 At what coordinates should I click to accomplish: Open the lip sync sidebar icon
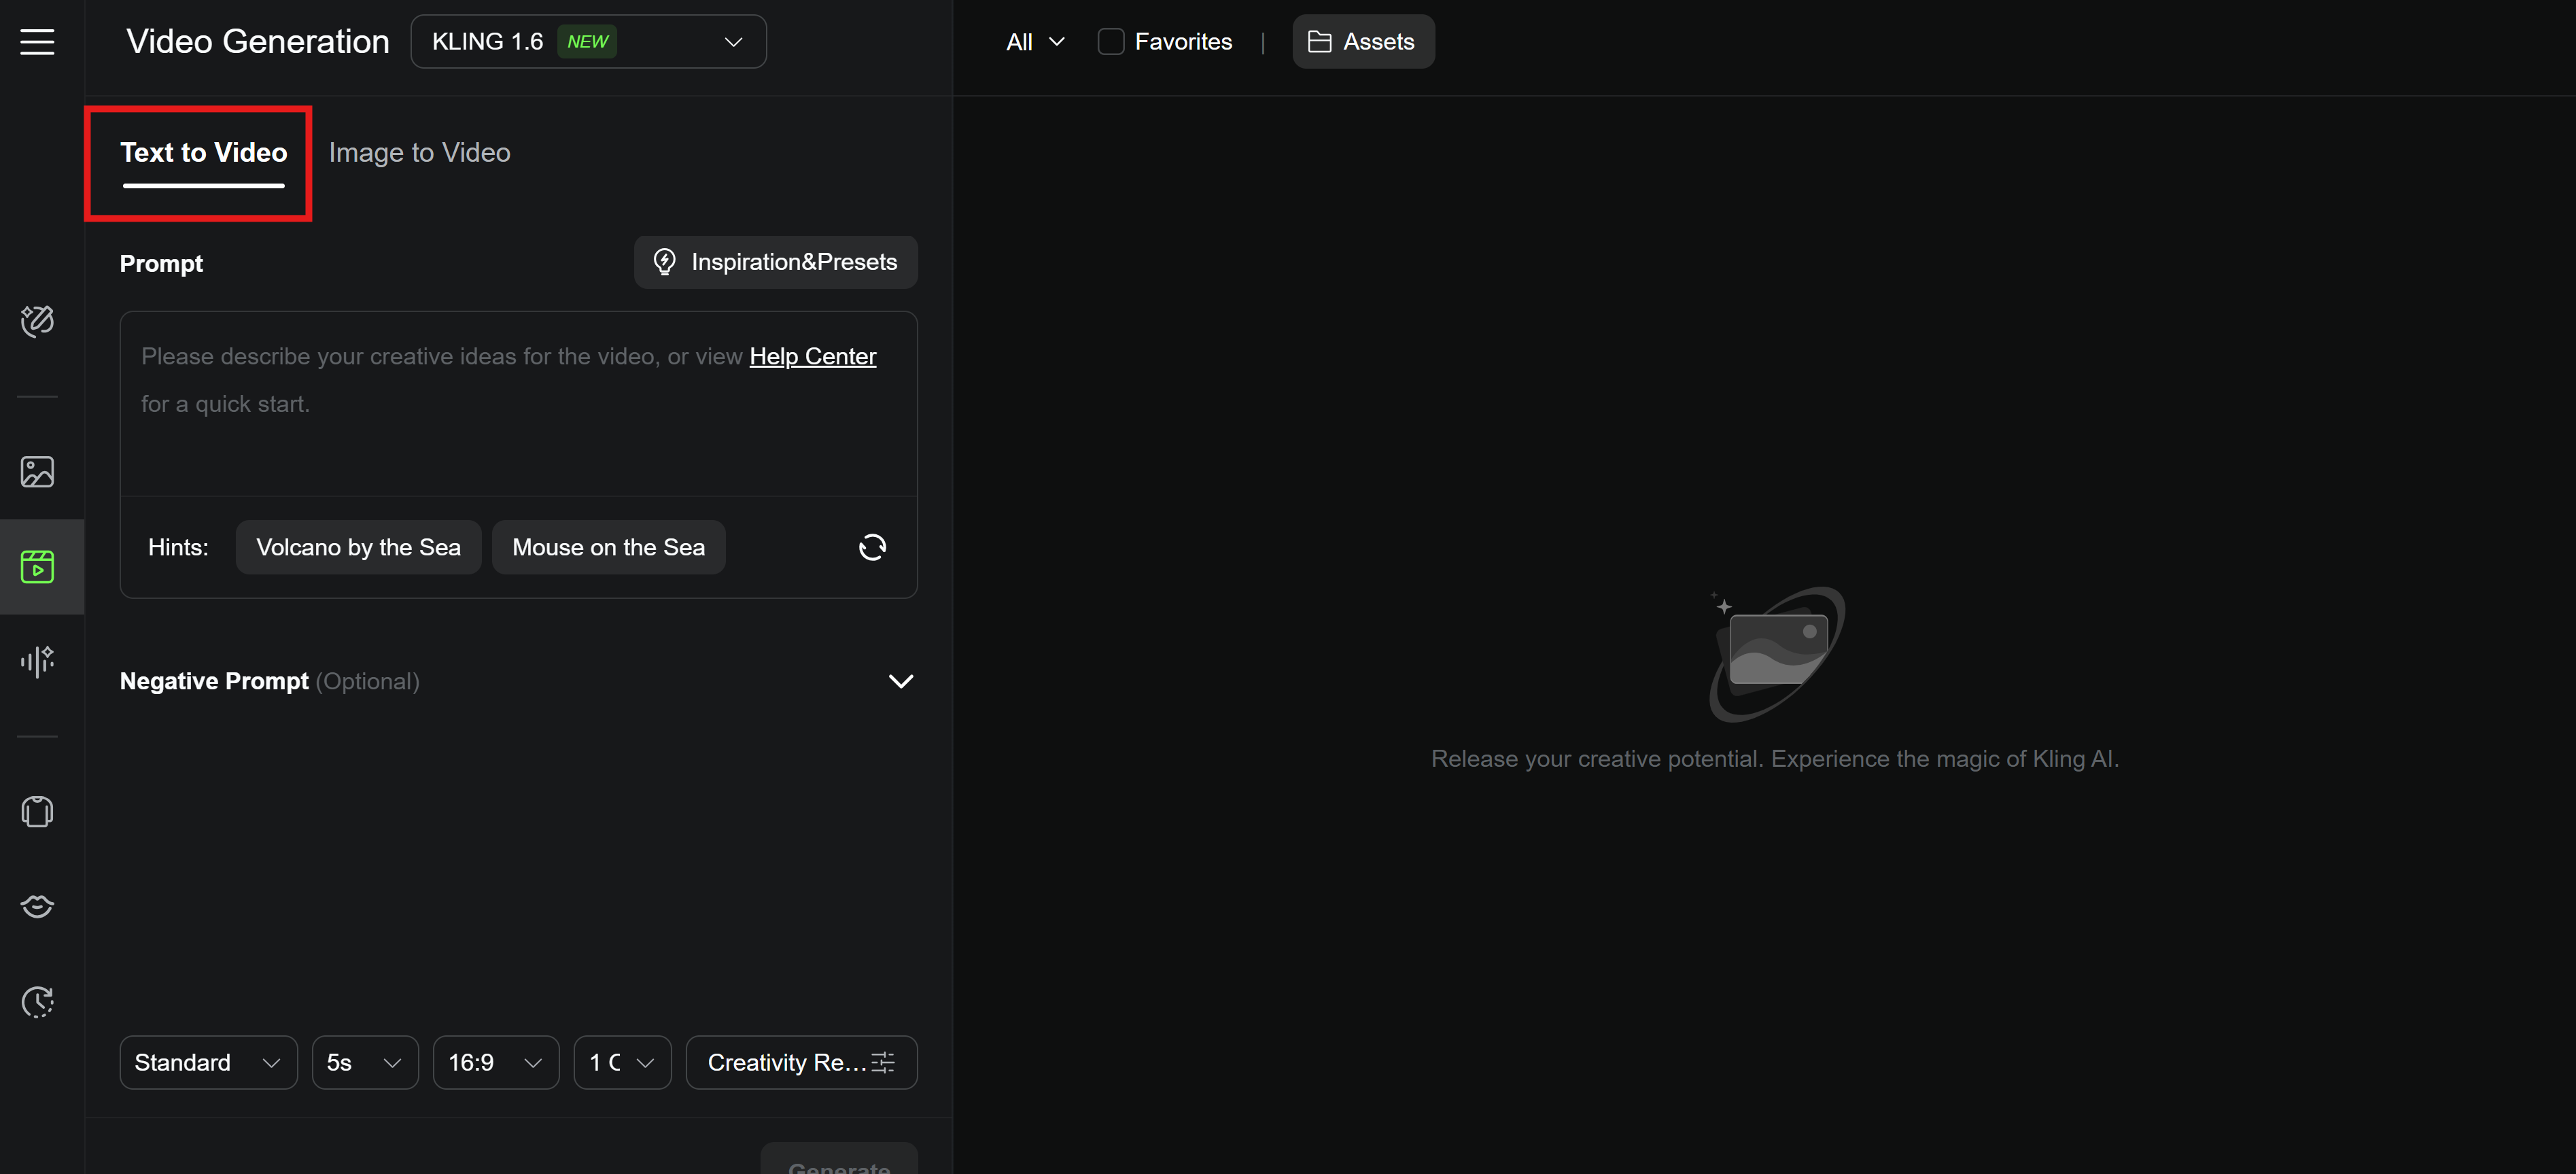click(x=37, y=906)
